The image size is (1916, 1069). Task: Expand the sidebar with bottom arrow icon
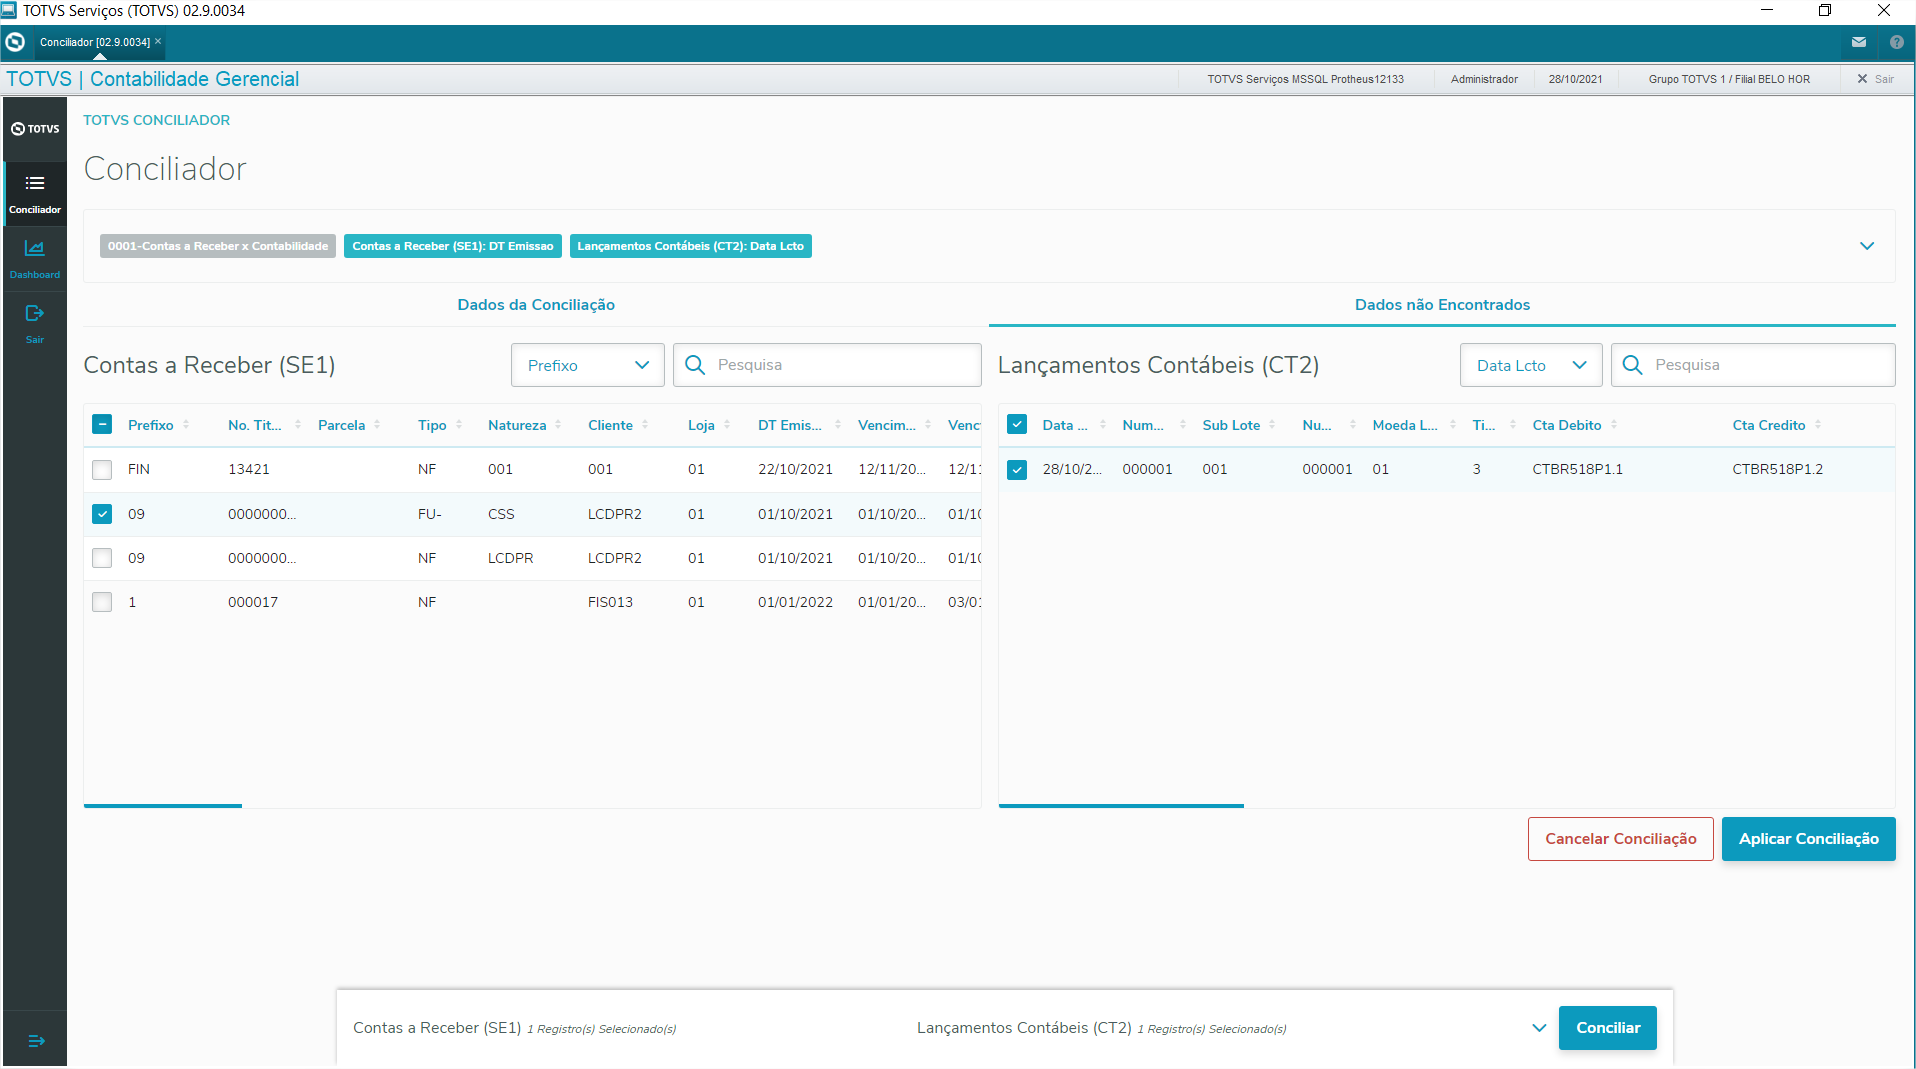pyautogui.click(x=36, y=1041)
